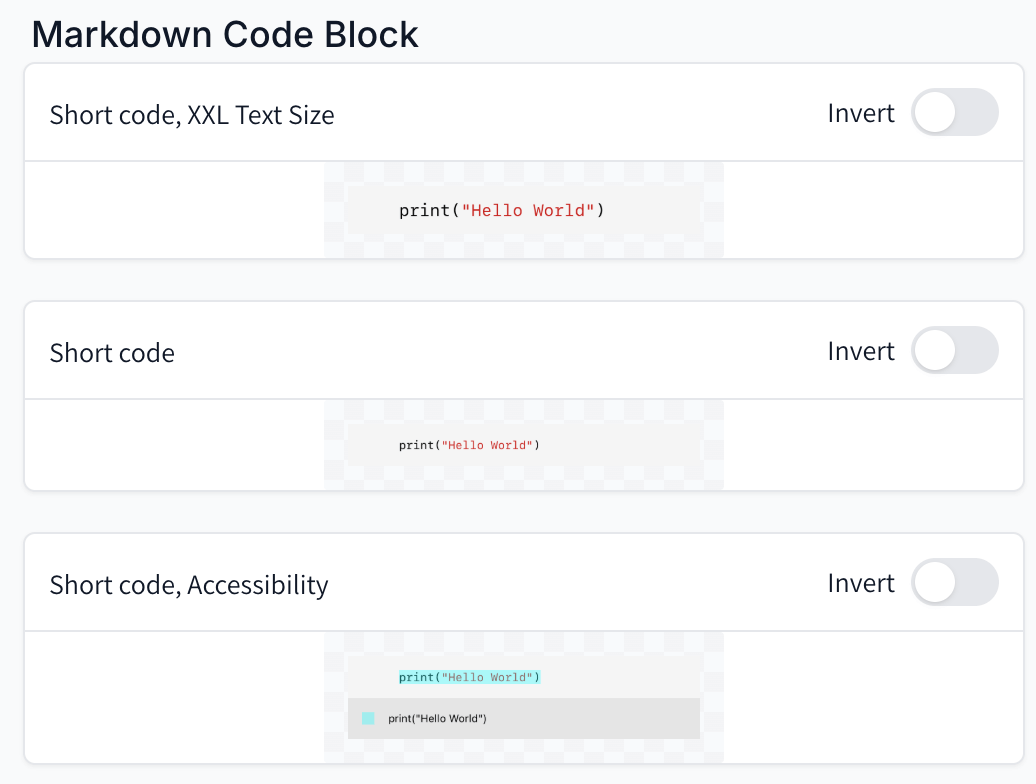
Task: Click the gray swatch row below highlighted code
Action: [524, 718]
